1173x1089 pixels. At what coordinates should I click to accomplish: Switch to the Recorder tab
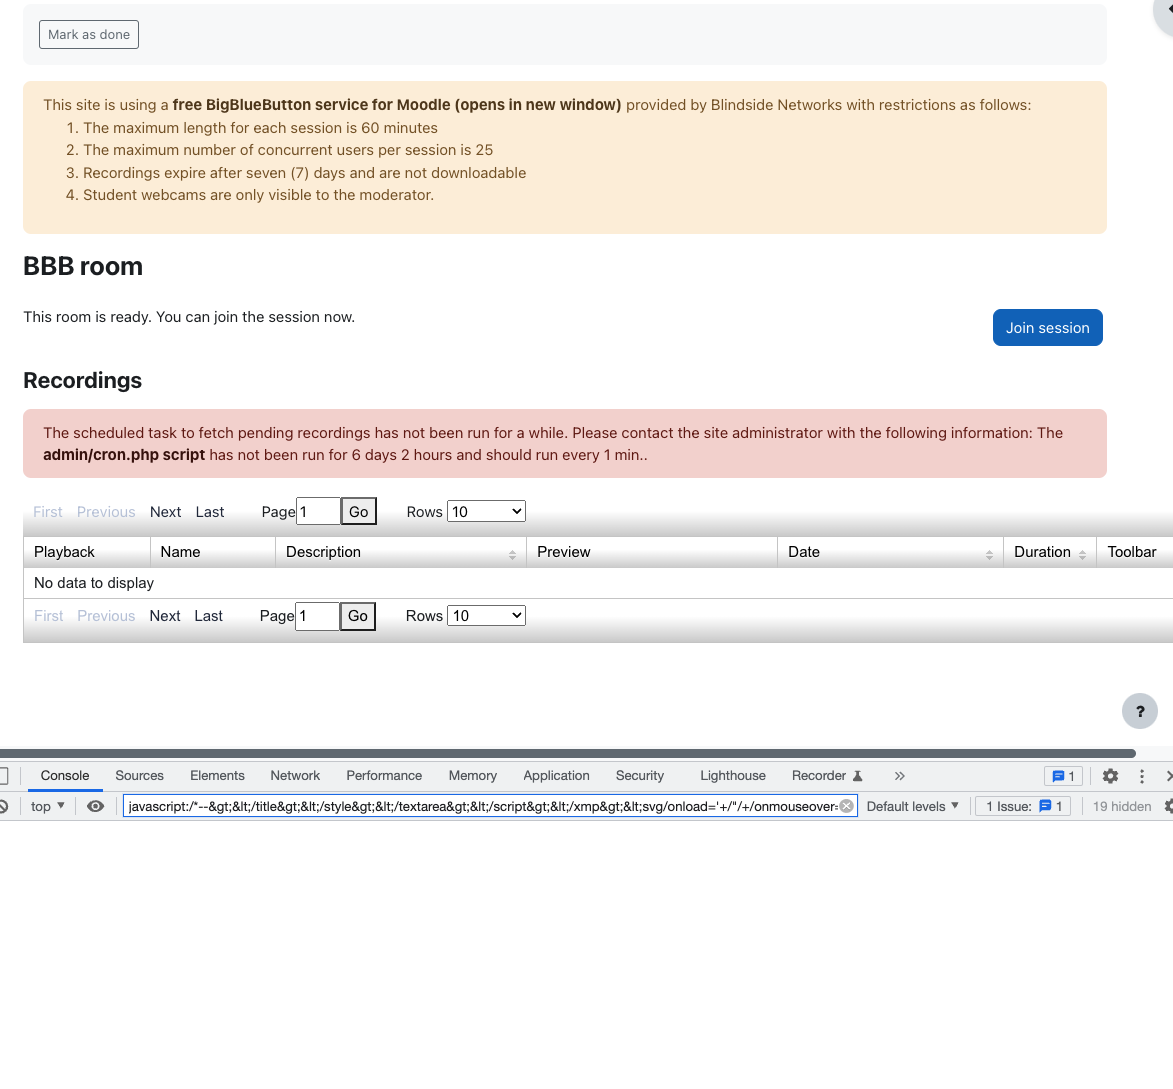(x=827, y=776)
